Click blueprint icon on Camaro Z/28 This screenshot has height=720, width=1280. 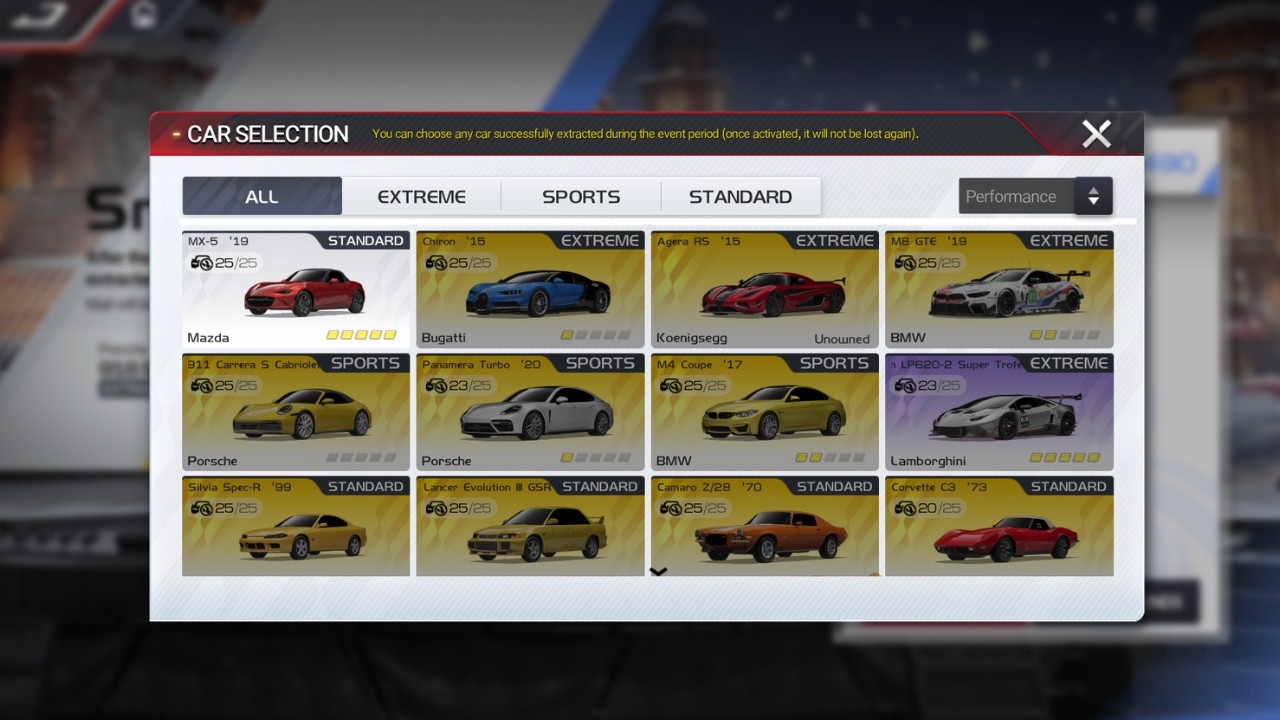670,508
